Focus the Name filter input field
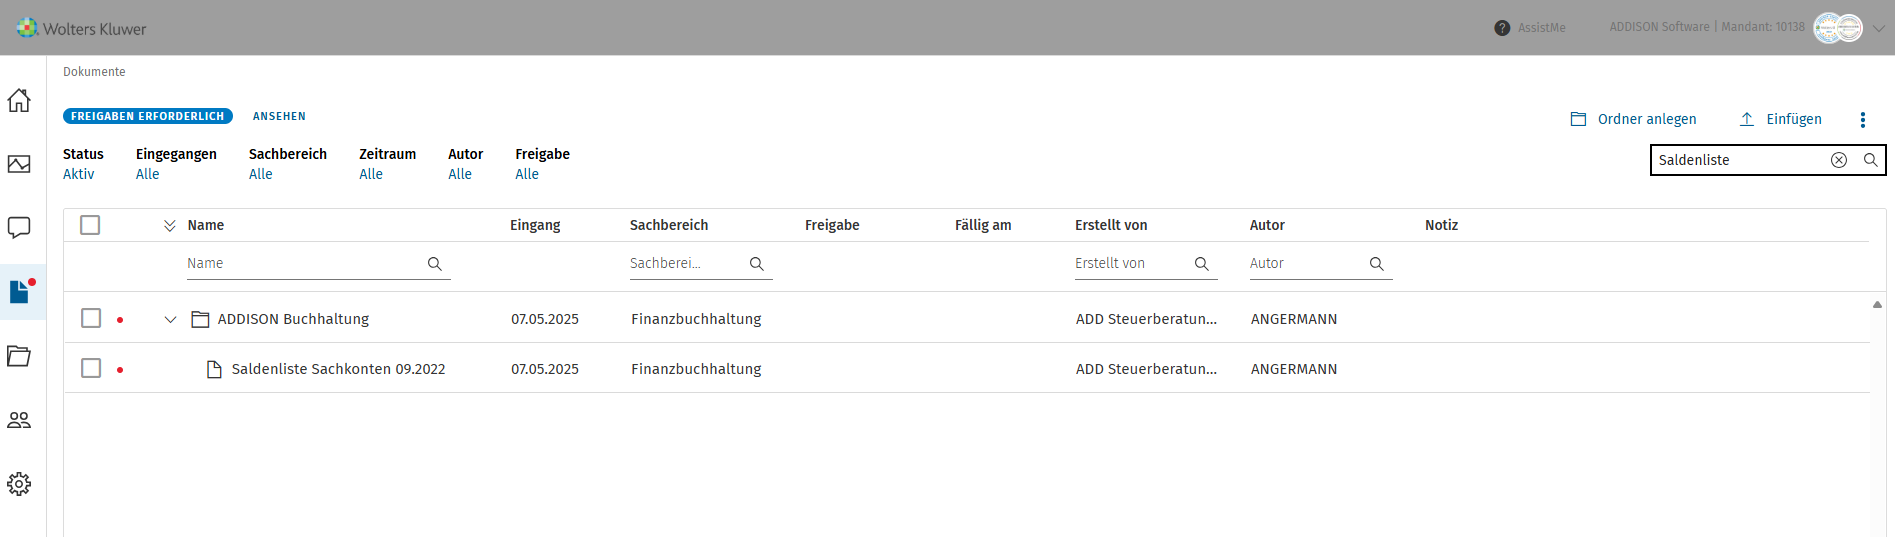Image resolution: width=1895 pixels, height=537 pixels. [x=305, y=264]
